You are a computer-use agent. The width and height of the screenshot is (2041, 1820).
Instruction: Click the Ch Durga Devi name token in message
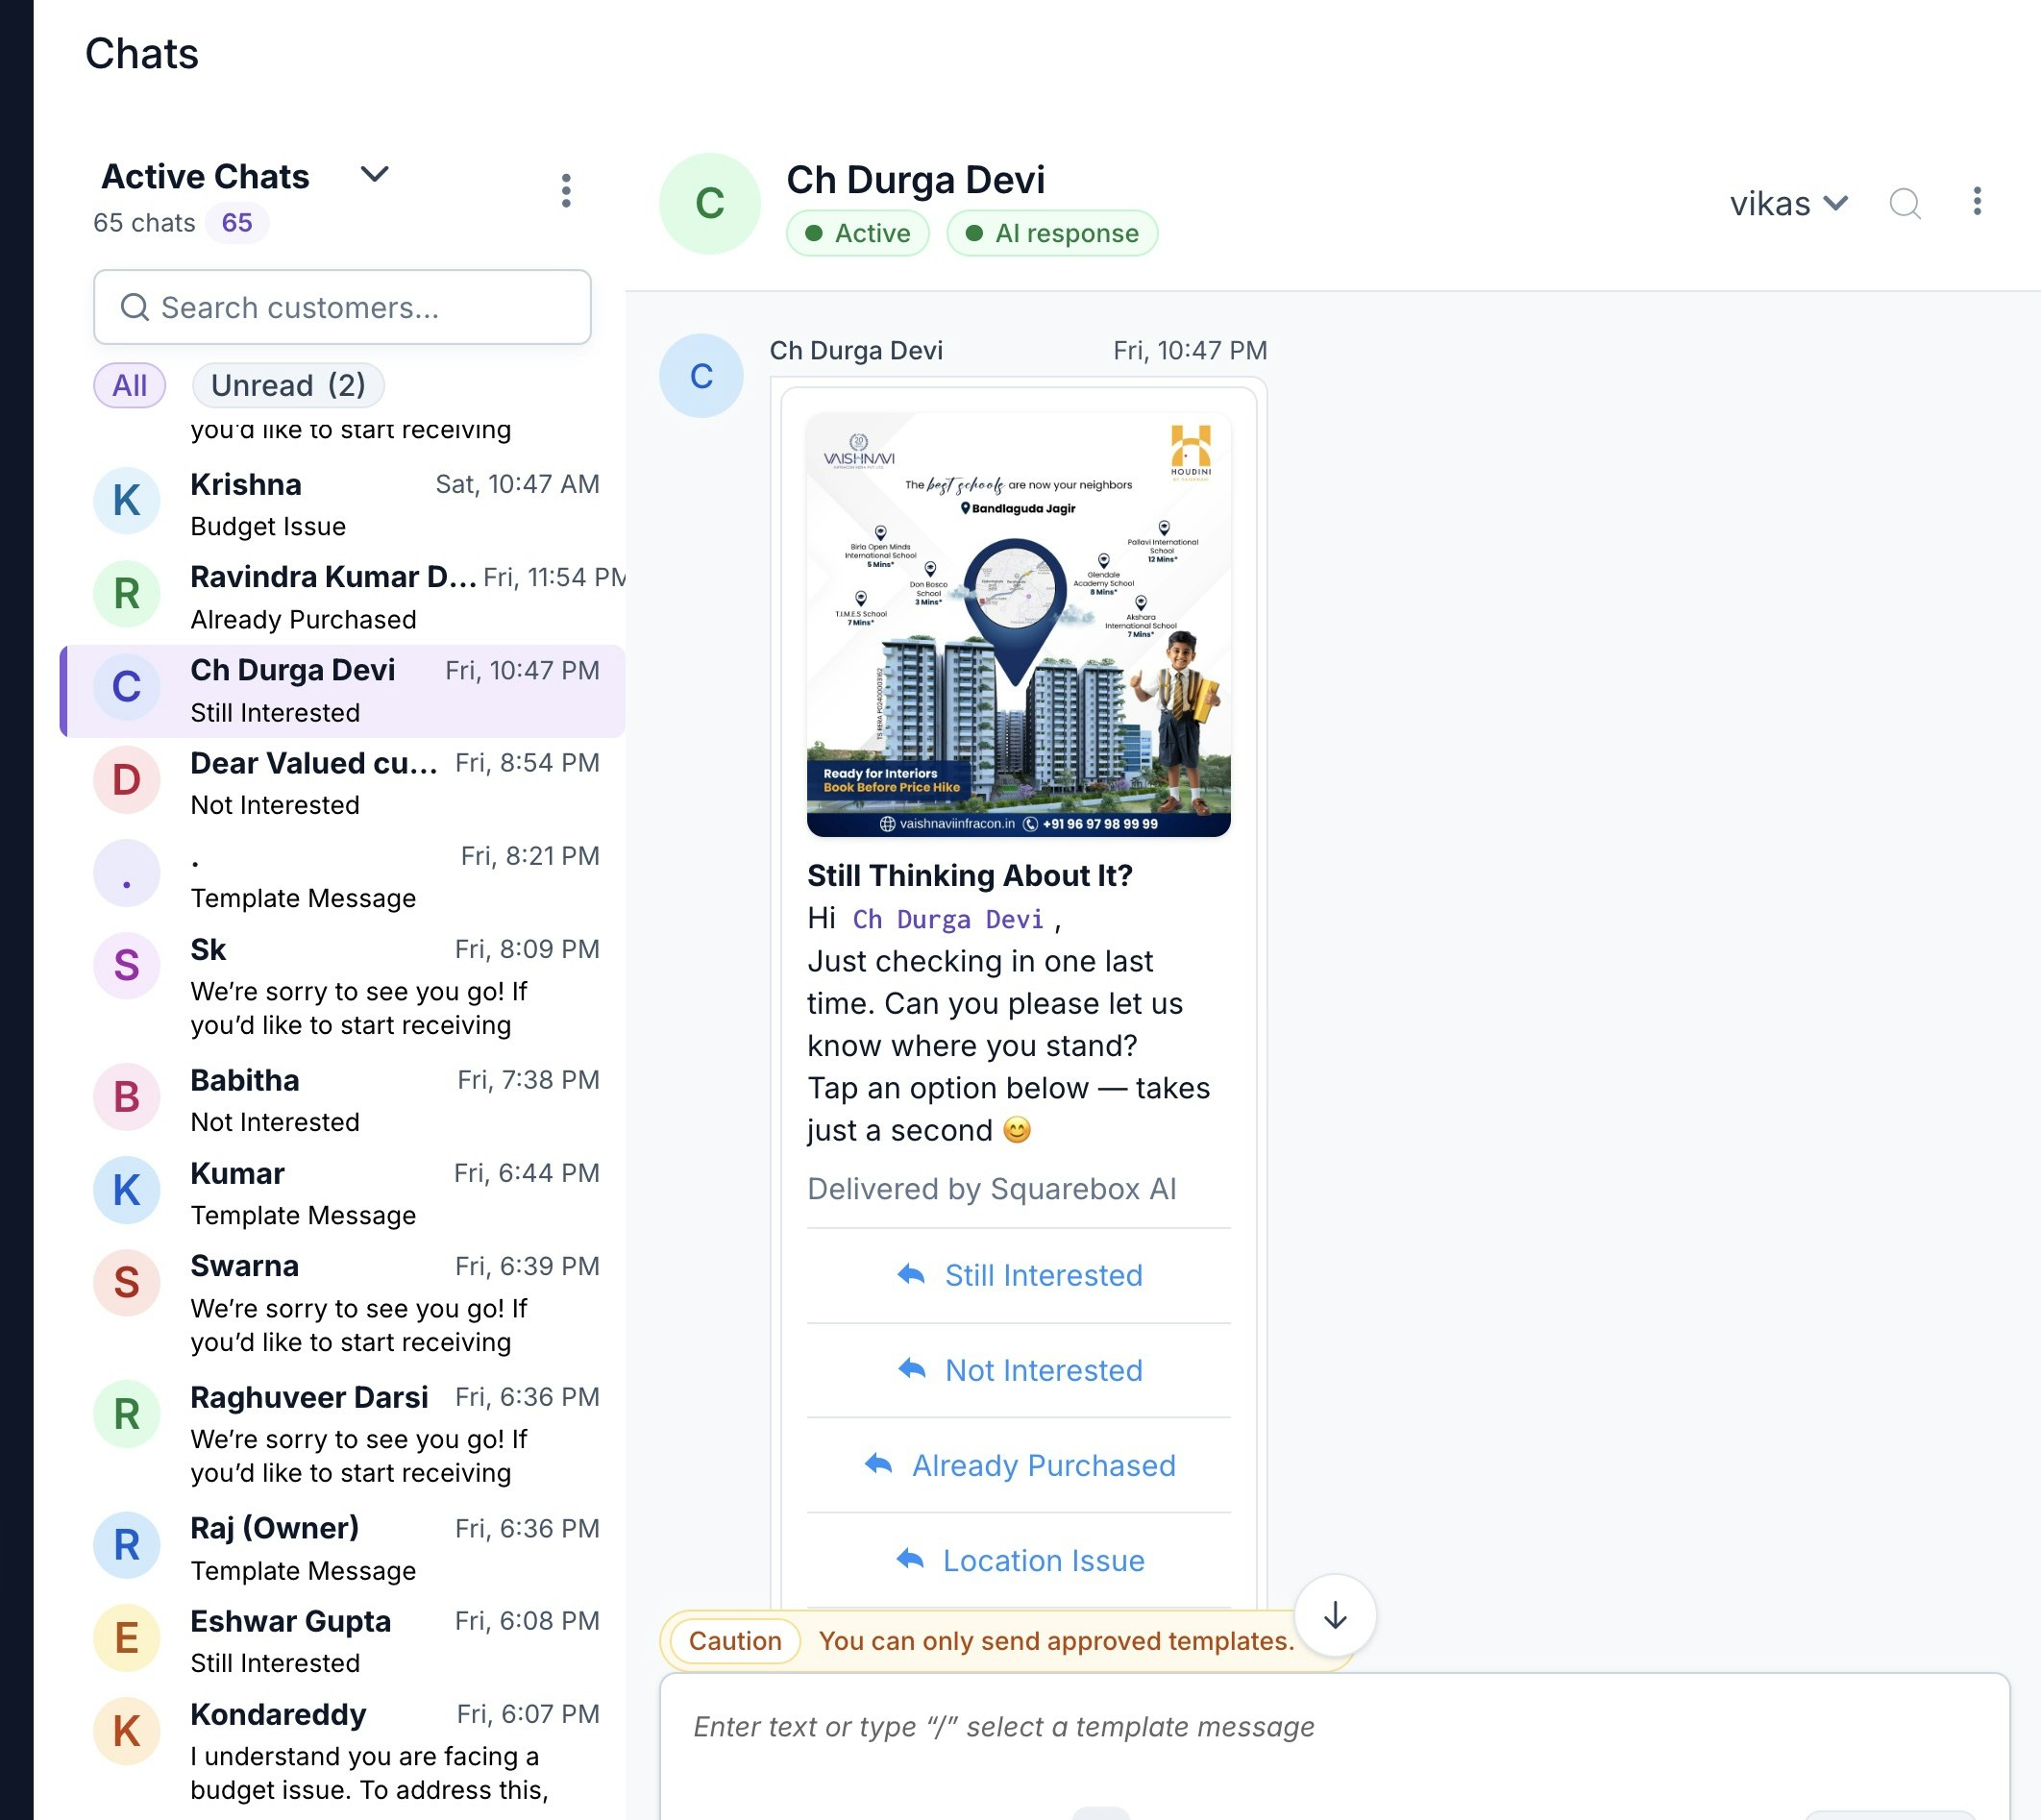[947, 920]
